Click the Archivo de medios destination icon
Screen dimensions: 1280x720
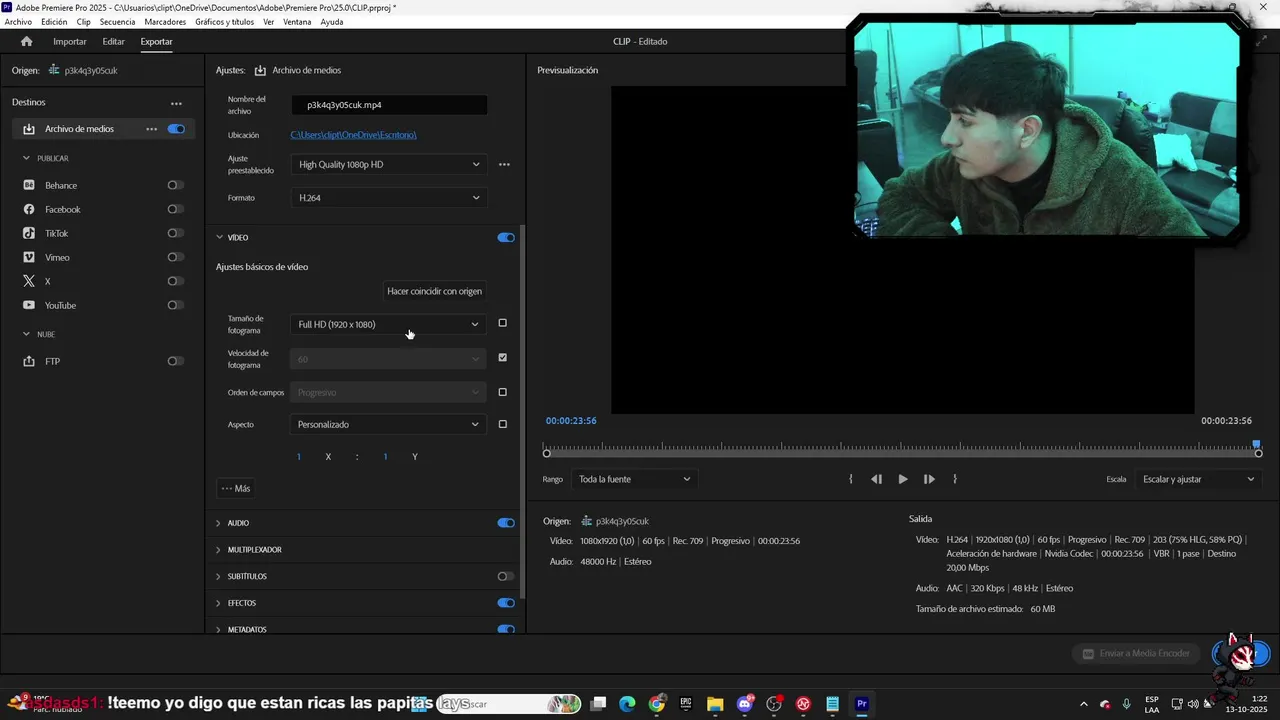click(x=29, y=129)
